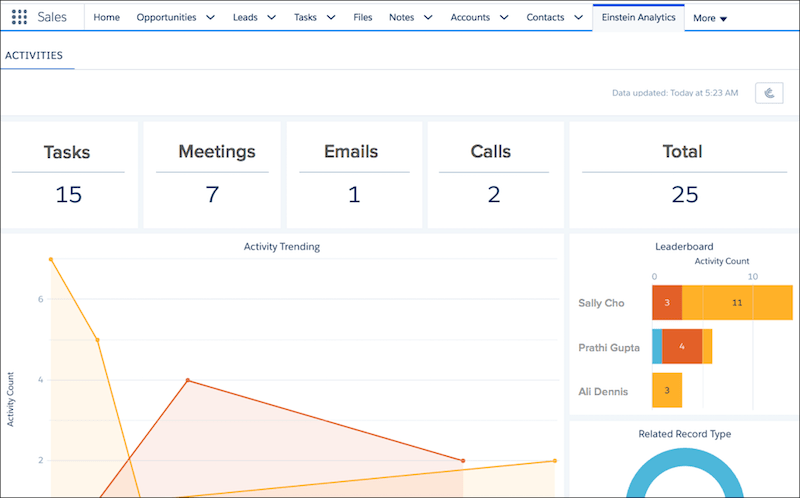Click the Calls count 2
The image size is (800, 498).
tap(494, 195)
